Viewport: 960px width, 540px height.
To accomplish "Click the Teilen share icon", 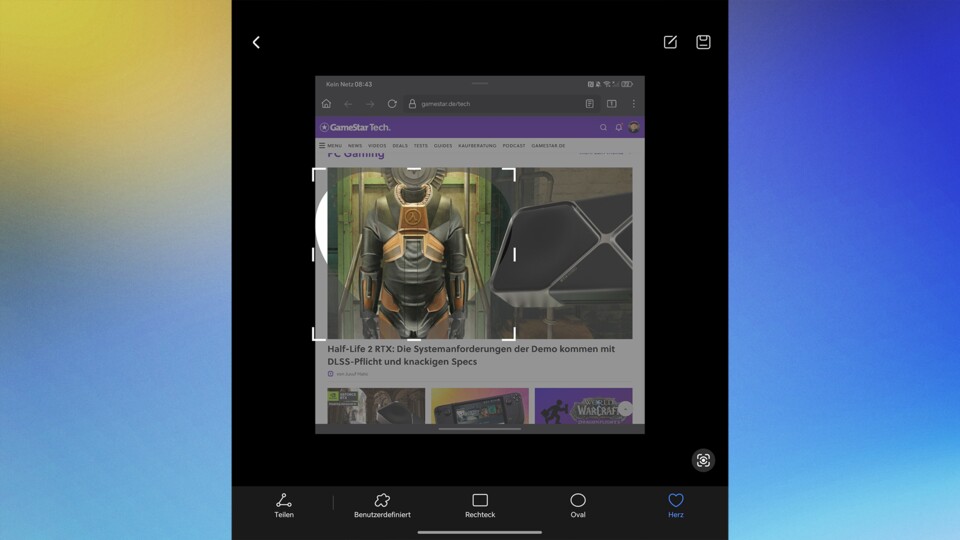I will (284, 505).
